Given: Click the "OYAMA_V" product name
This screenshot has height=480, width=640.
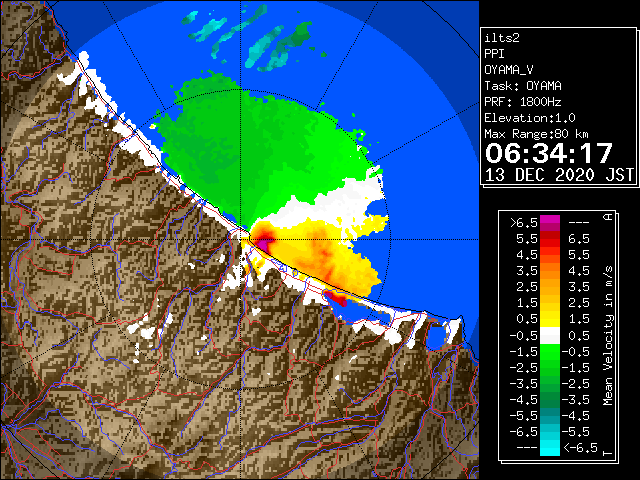Looking at the screenshot, I should tap(509, 70).
